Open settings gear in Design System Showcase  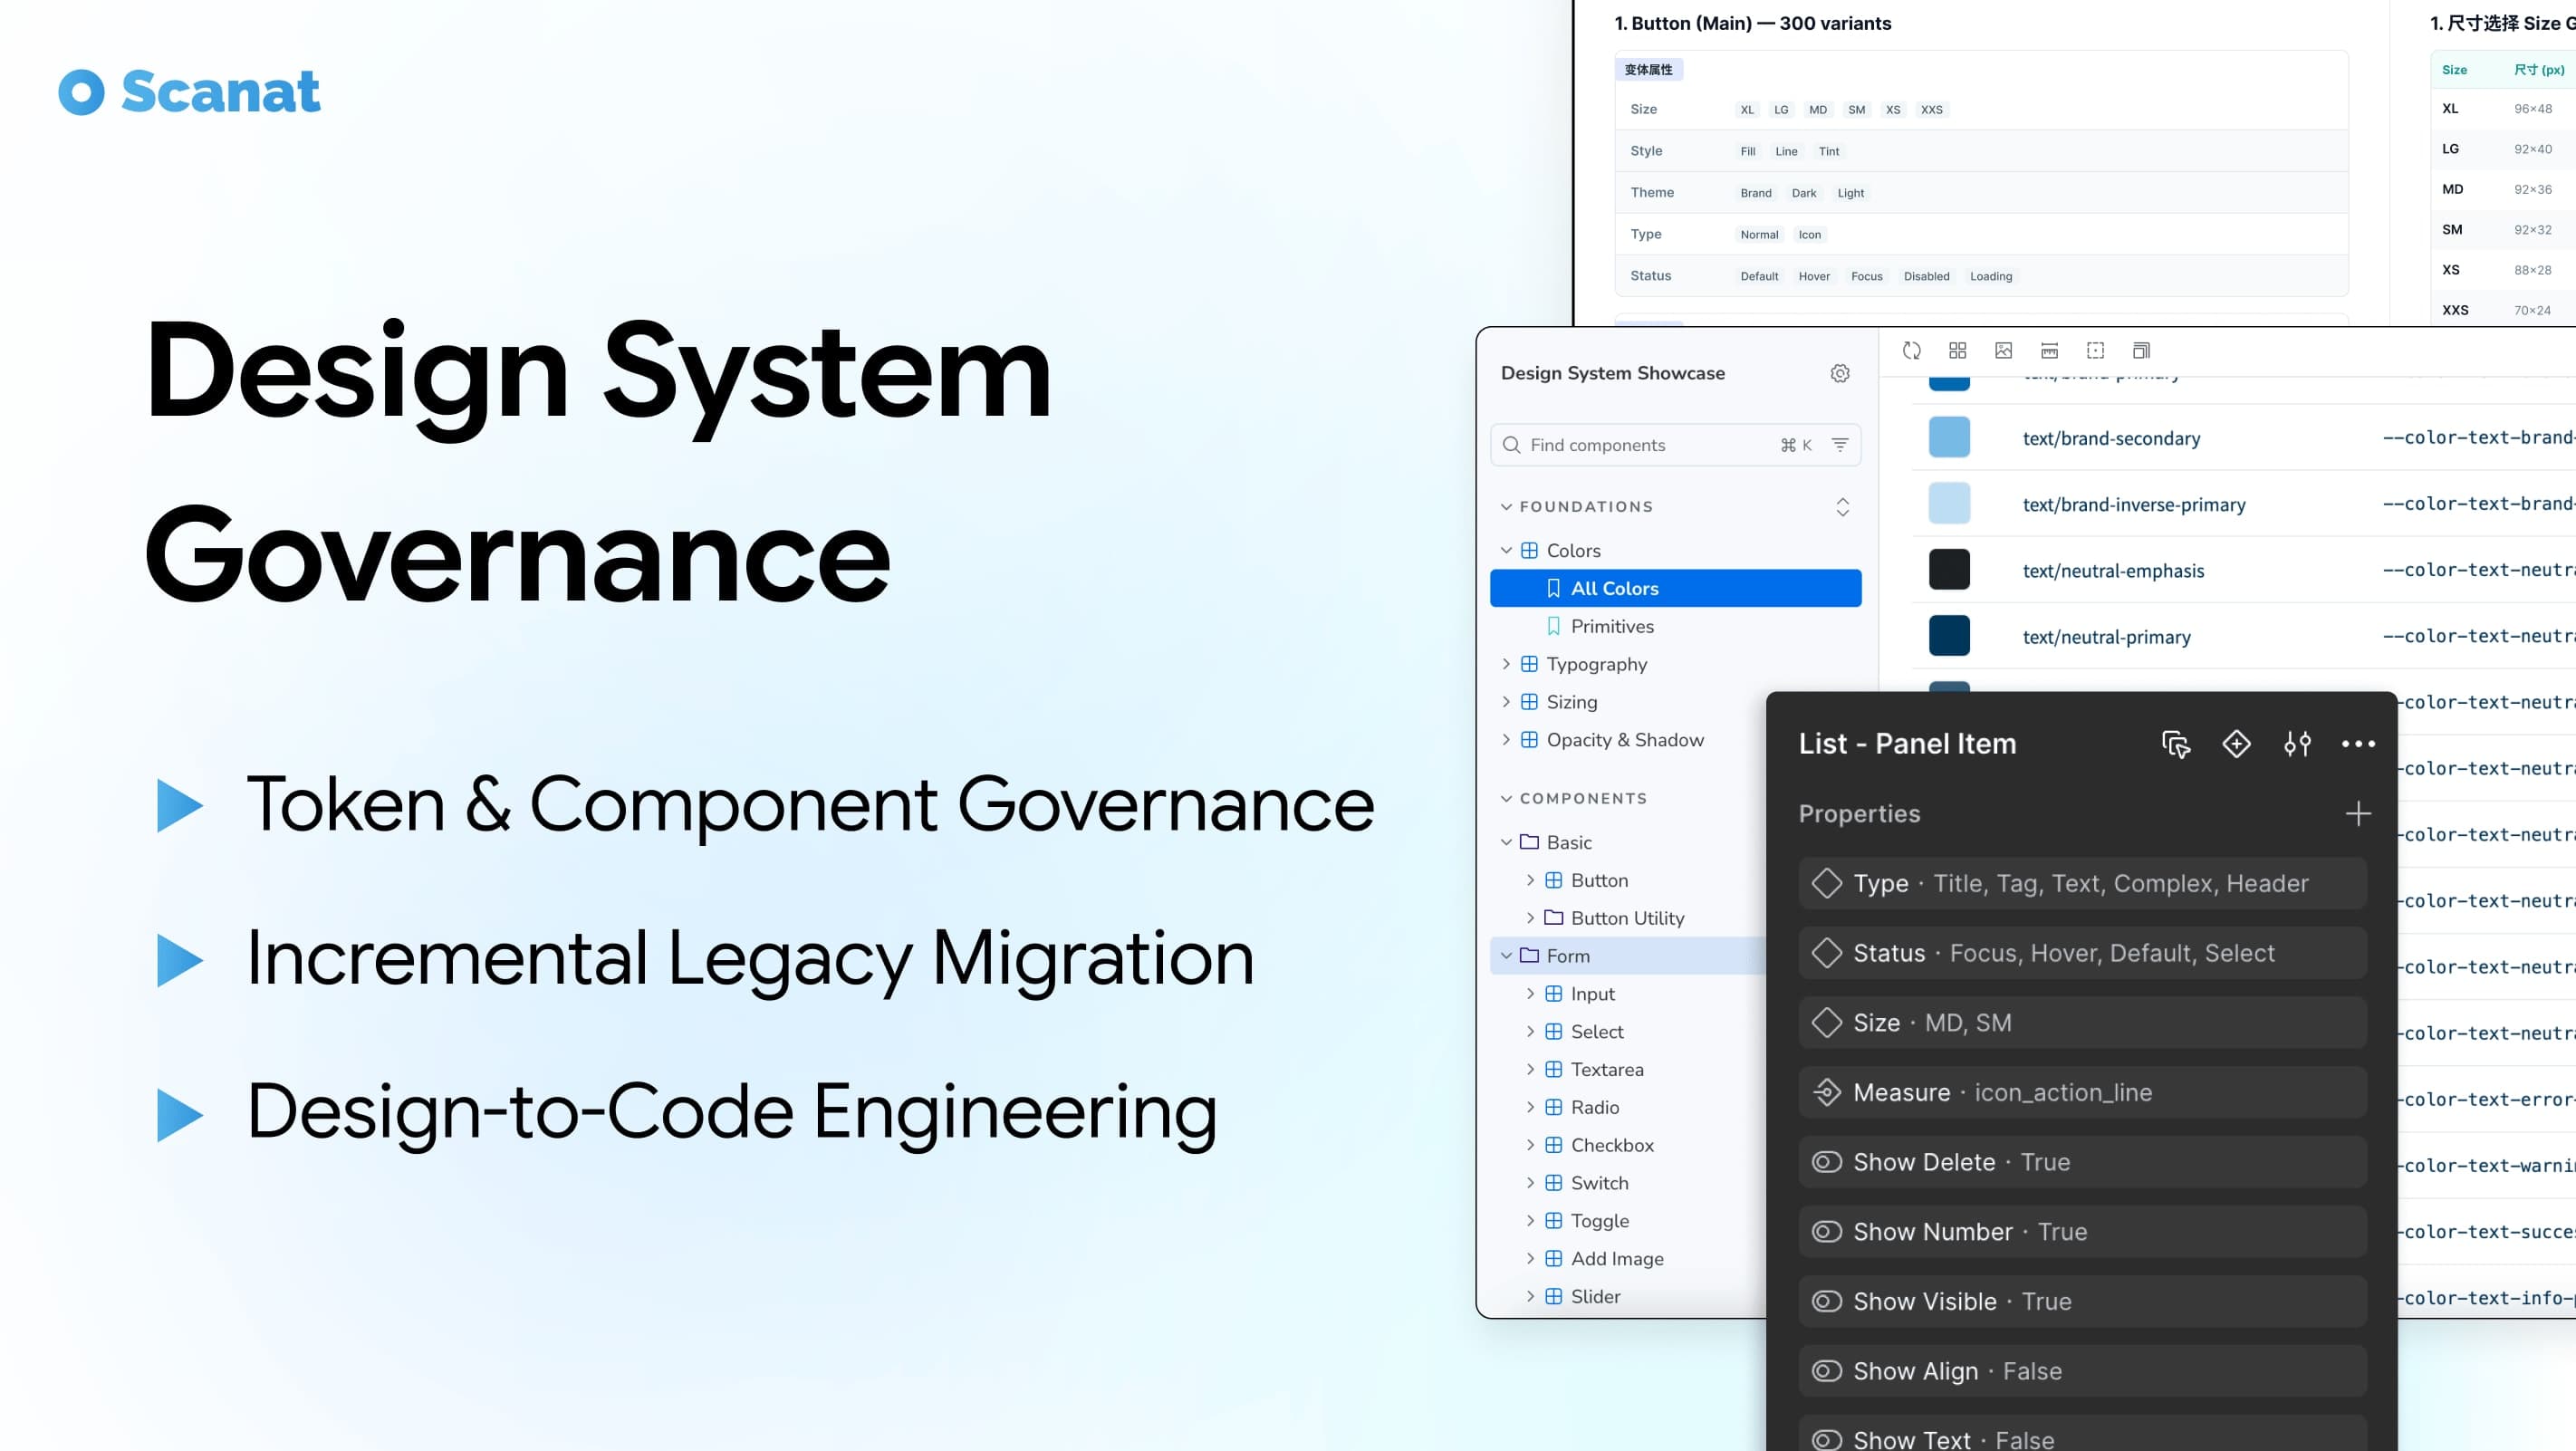point(1839,373)
